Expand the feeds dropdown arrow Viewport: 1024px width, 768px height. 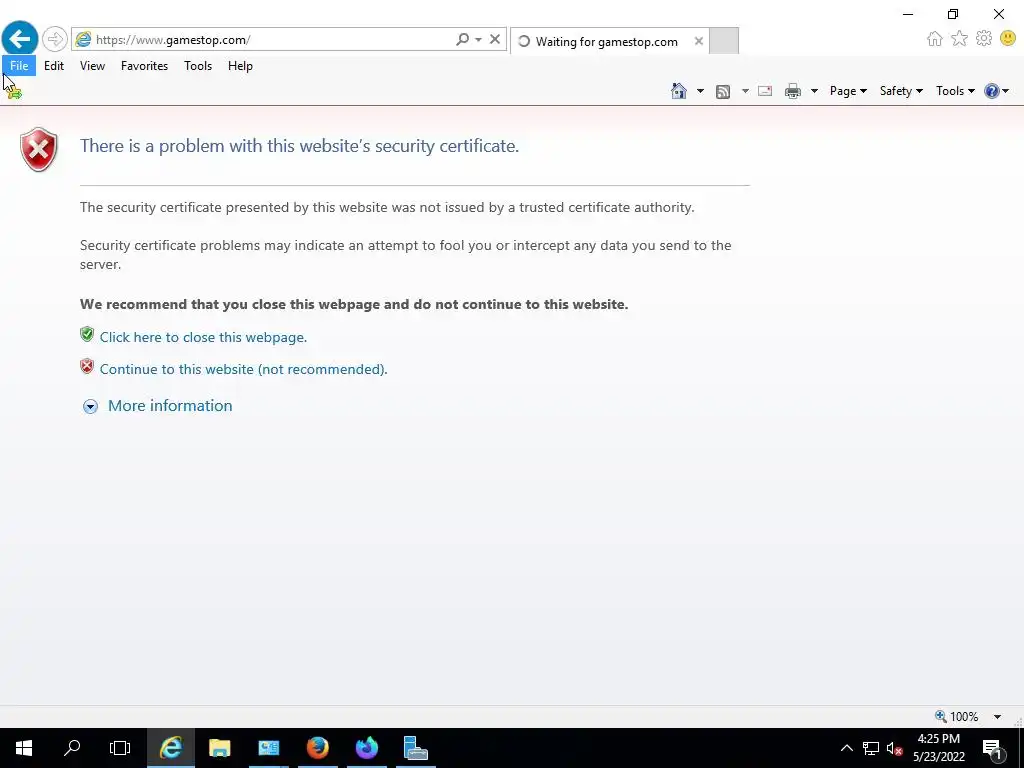pos(745,91)
